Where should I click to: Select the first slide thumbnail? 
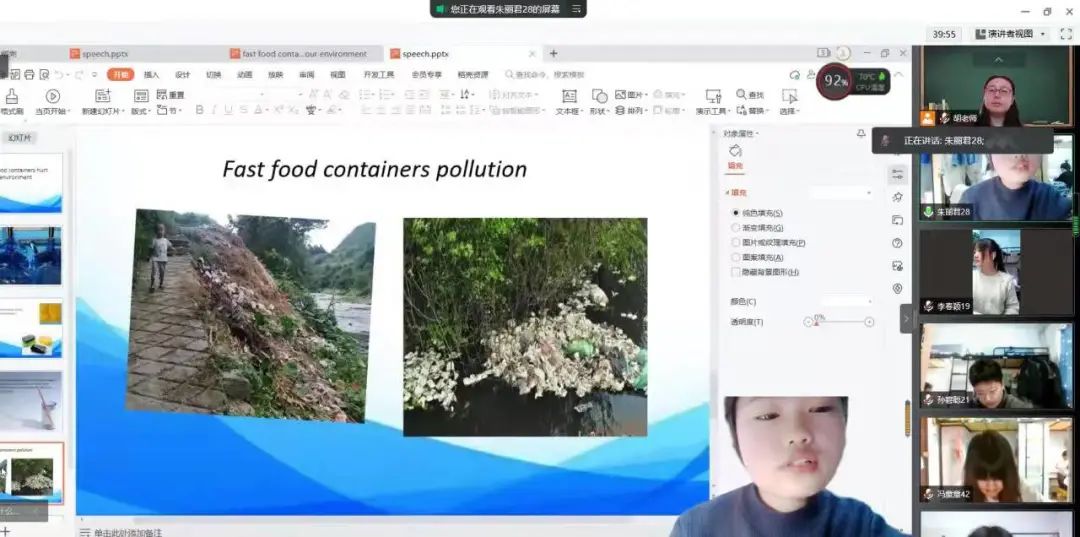point(30,182)
